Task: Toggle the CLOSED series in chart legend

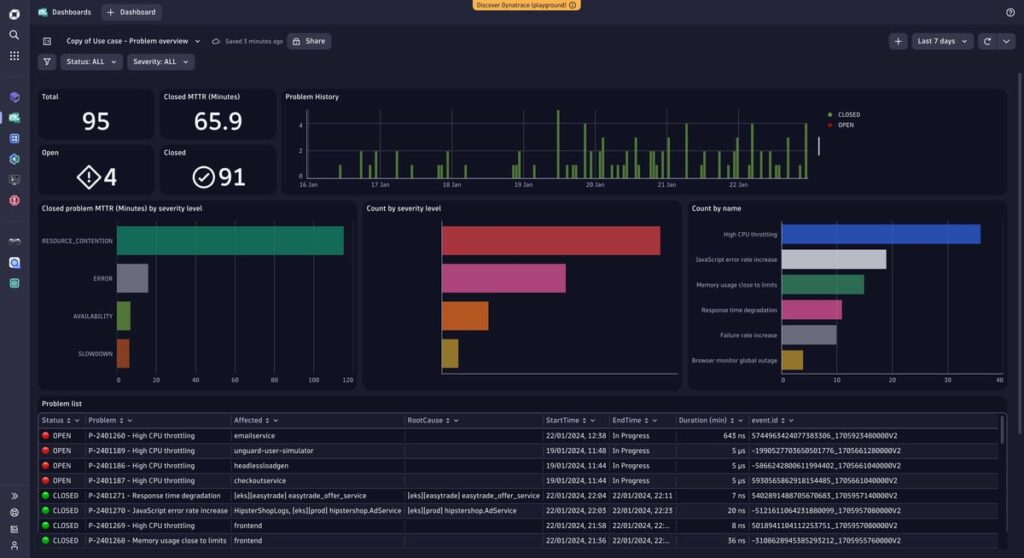Action: (848, 115)
